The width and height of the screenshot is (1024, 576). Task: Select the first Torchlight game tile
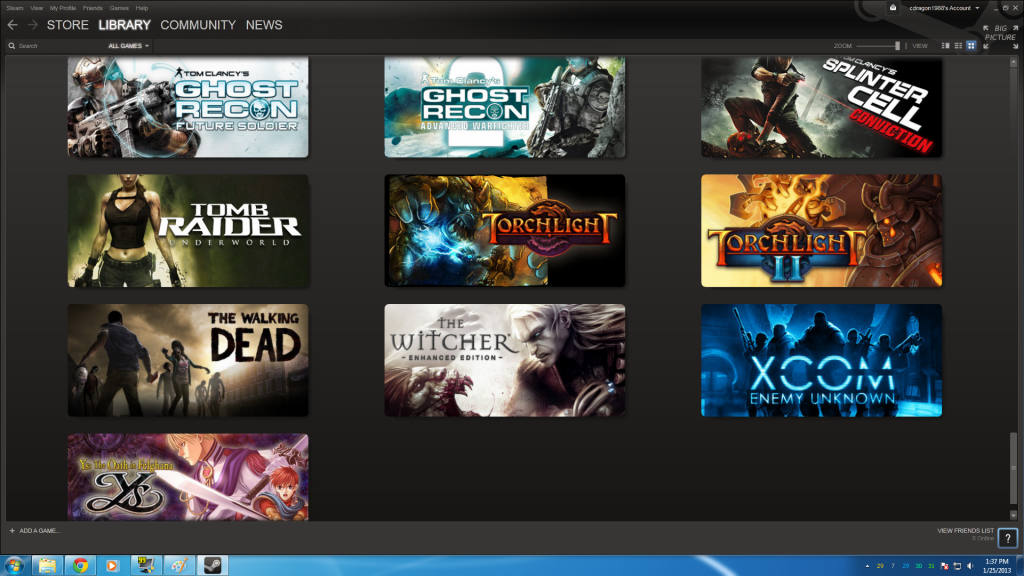505,231
